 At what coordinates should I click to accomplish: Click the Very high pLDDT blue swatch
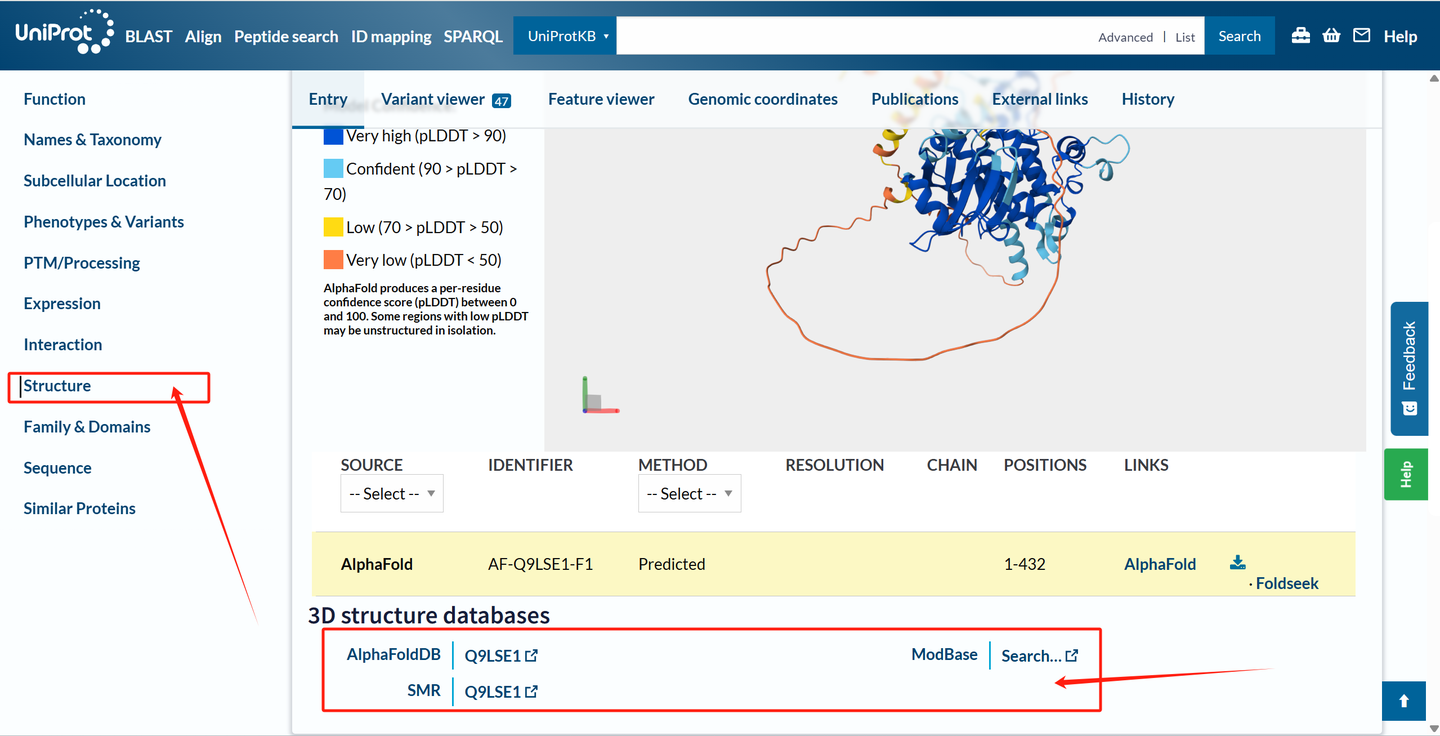pos(333,135)
